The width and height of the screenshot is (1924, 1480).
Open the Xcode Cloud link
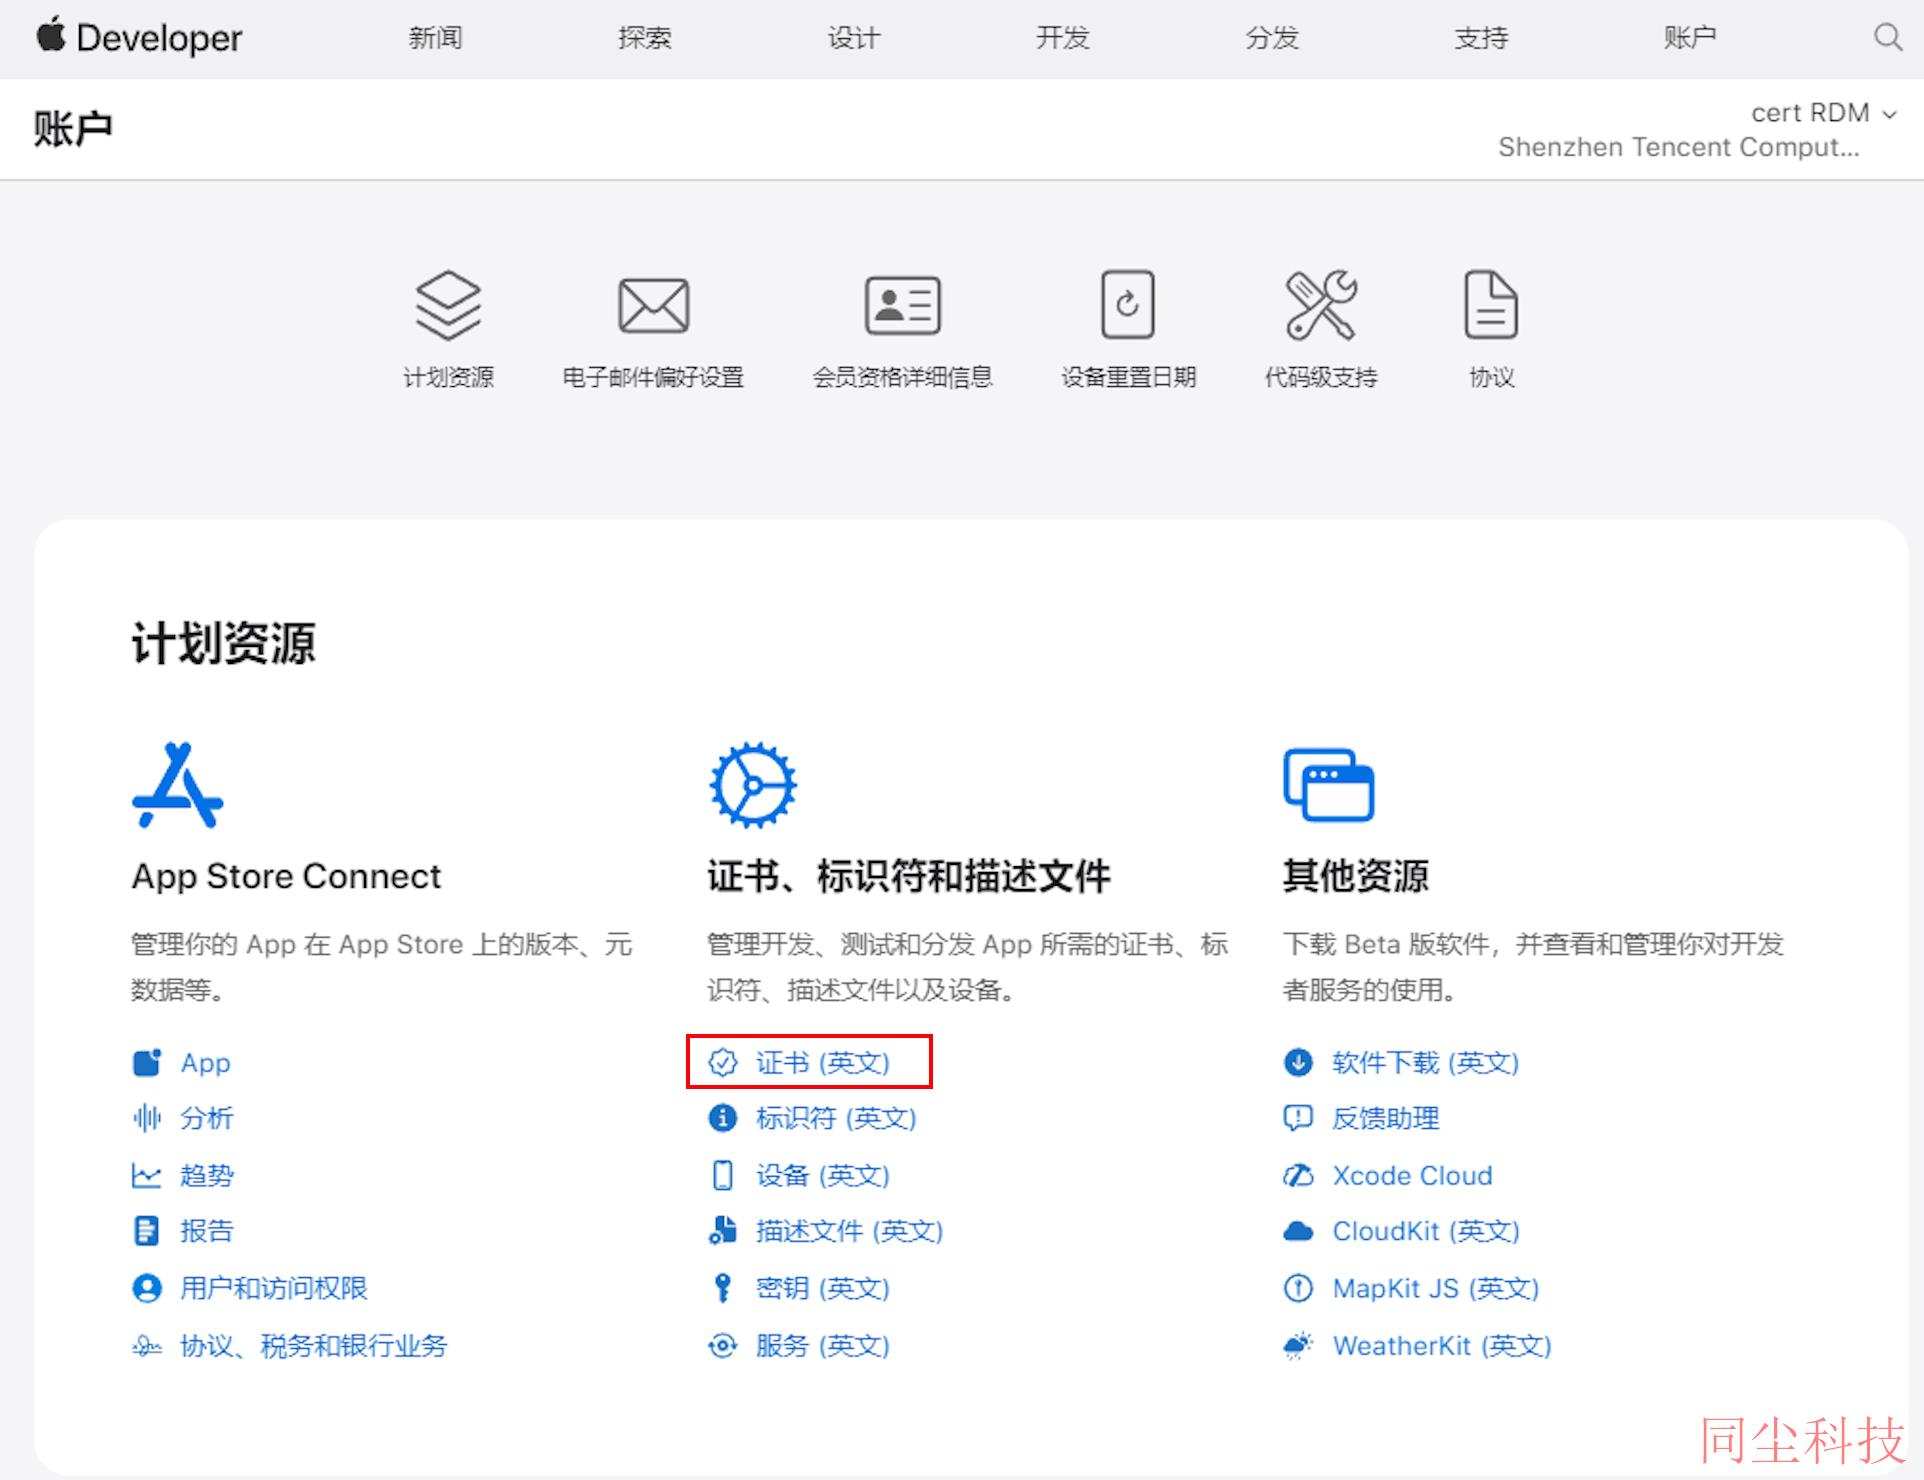click(1412, 1175)
